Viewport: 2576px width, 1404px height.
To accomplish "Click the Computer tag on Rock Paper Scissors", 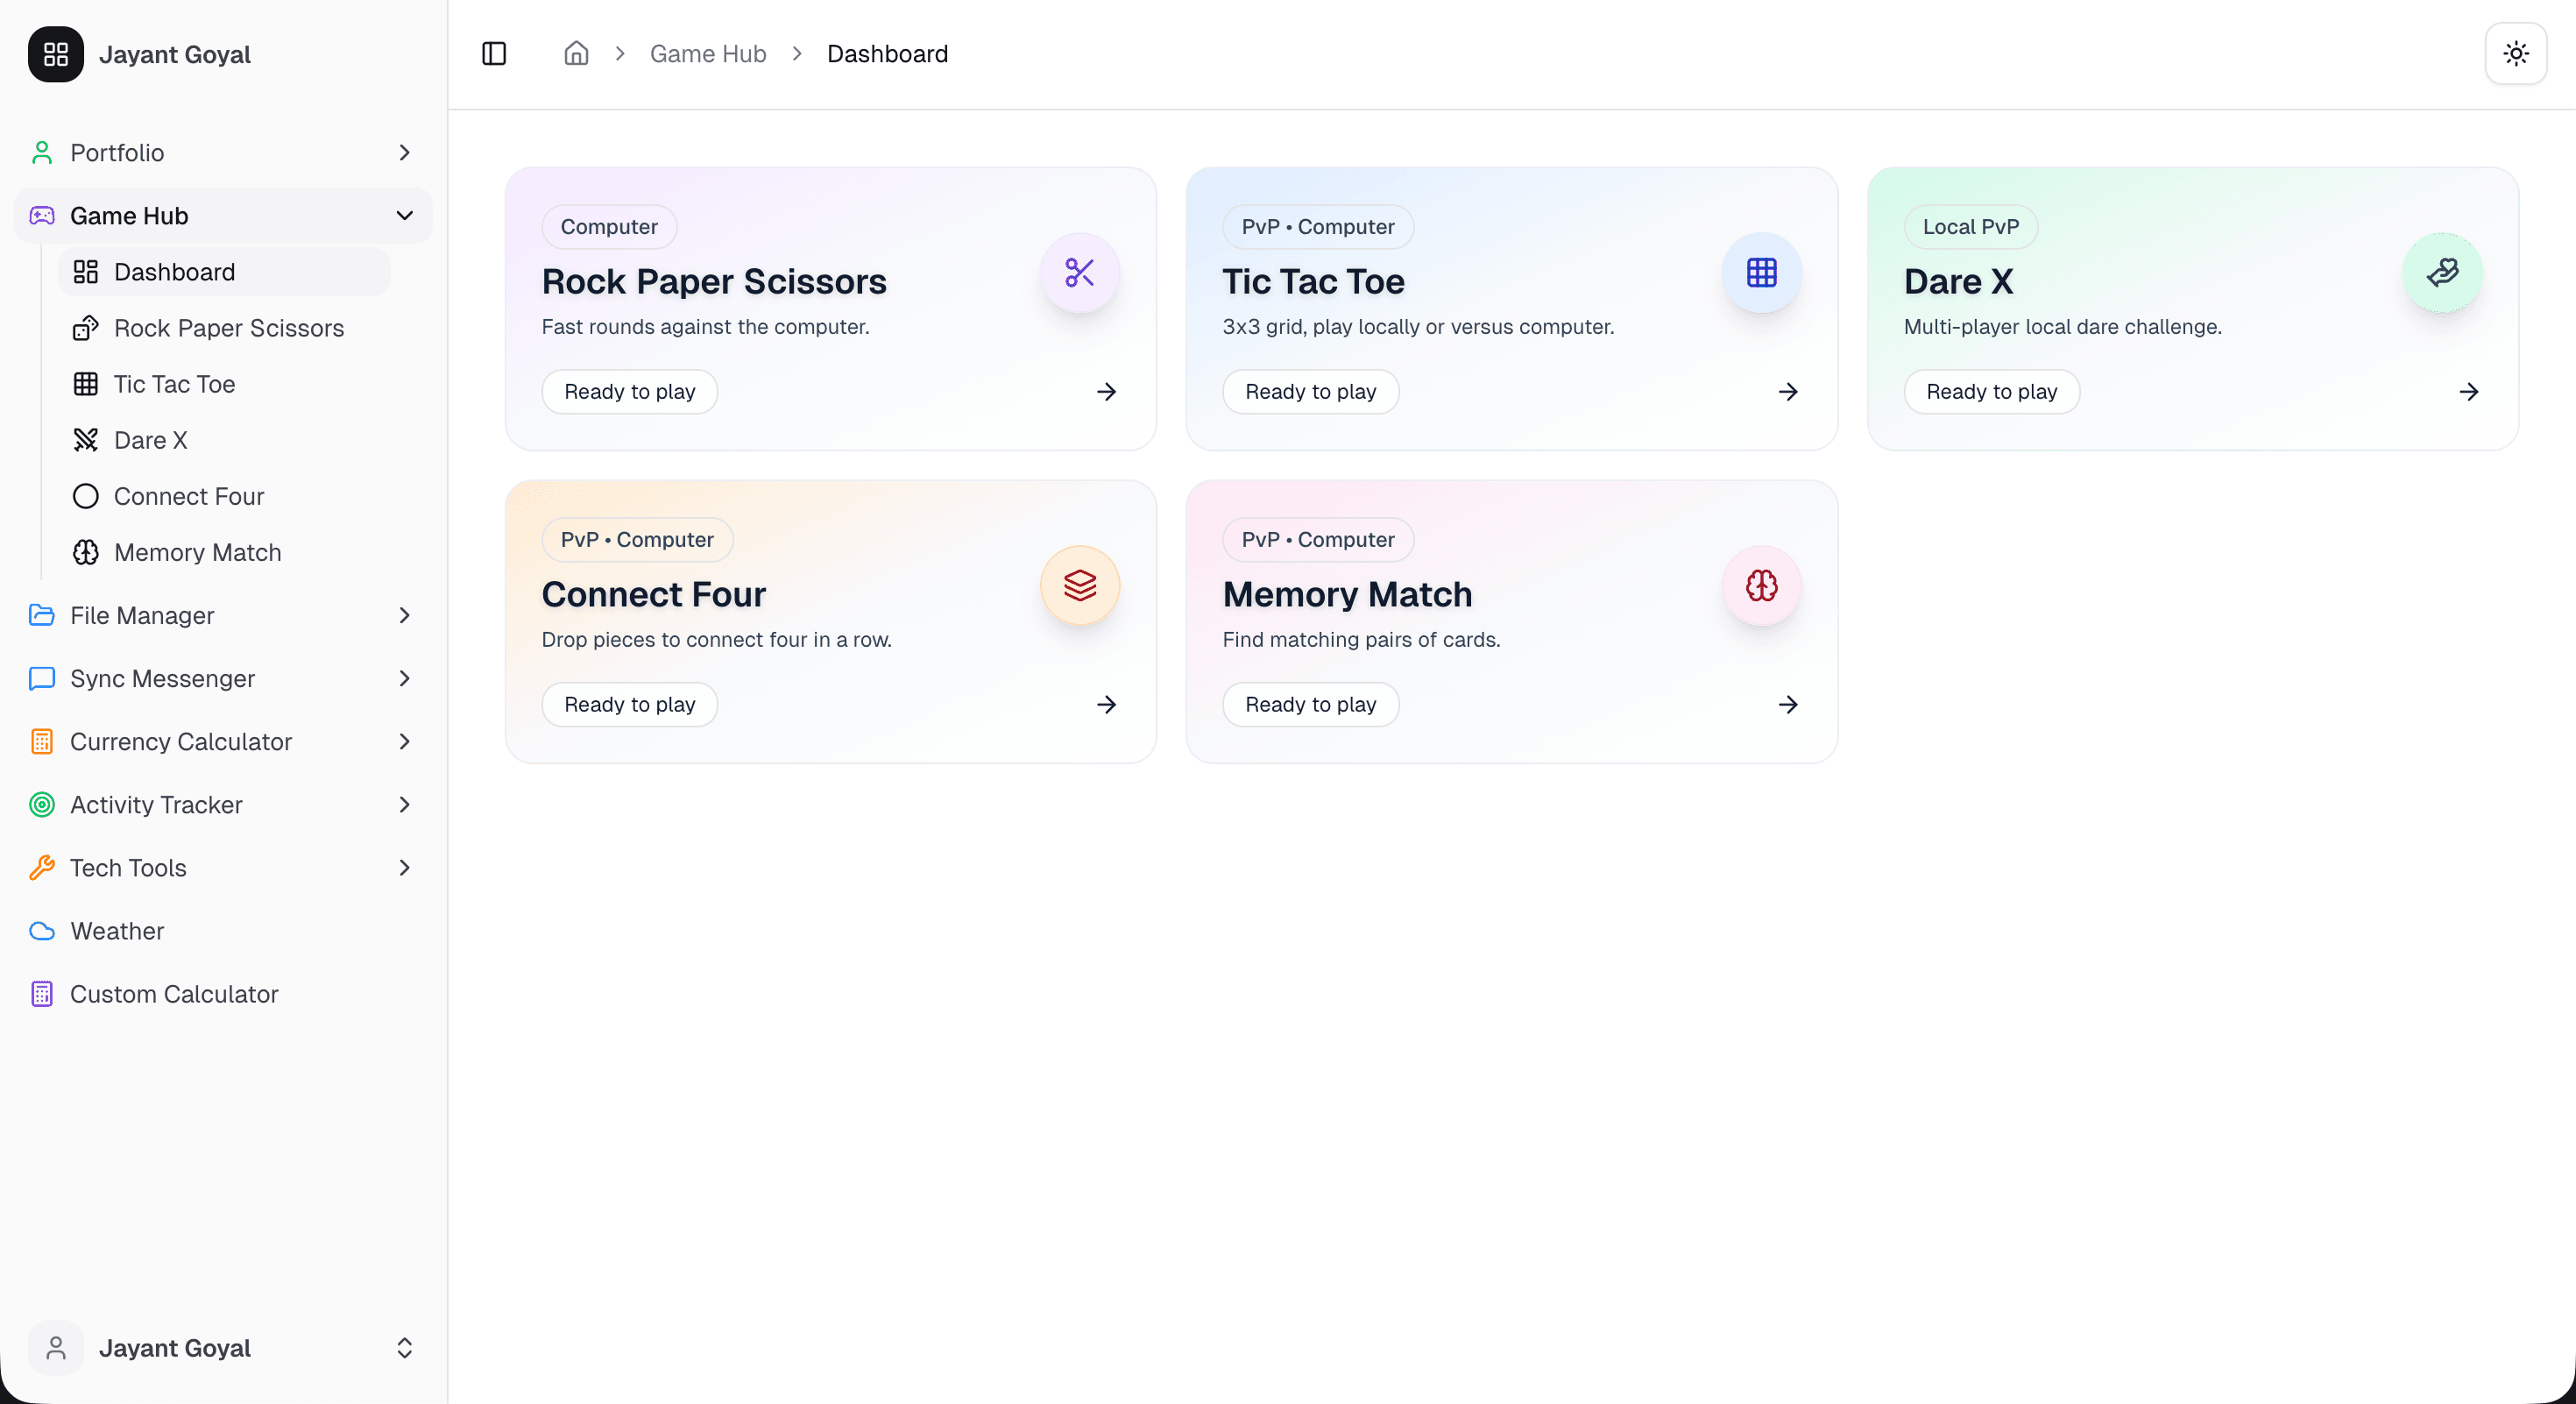I will point(609,227).
